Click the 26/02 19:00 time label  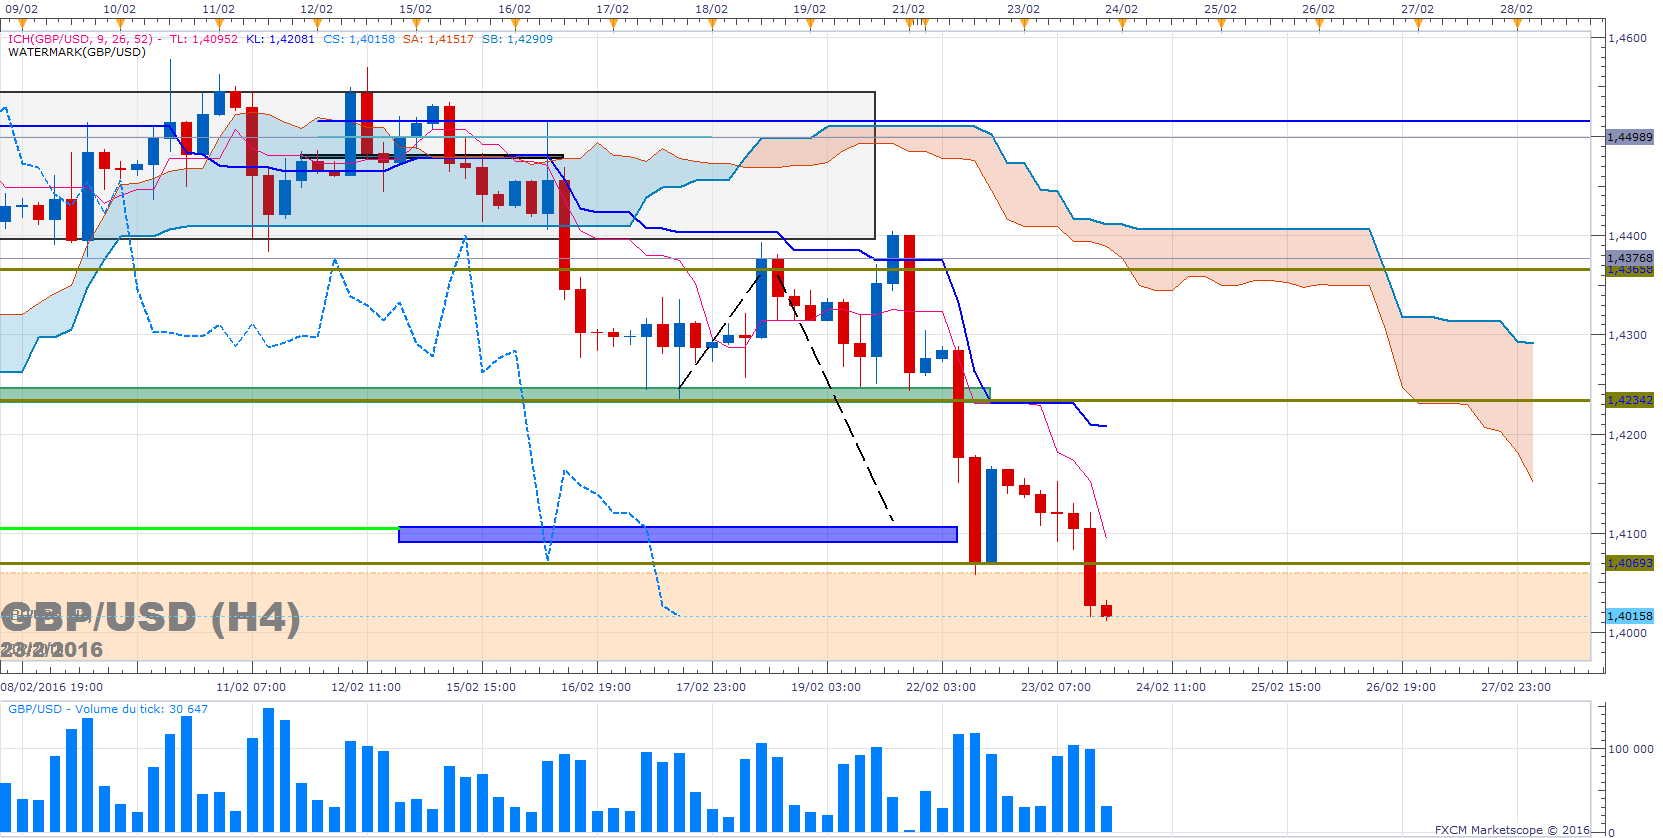1401,687
